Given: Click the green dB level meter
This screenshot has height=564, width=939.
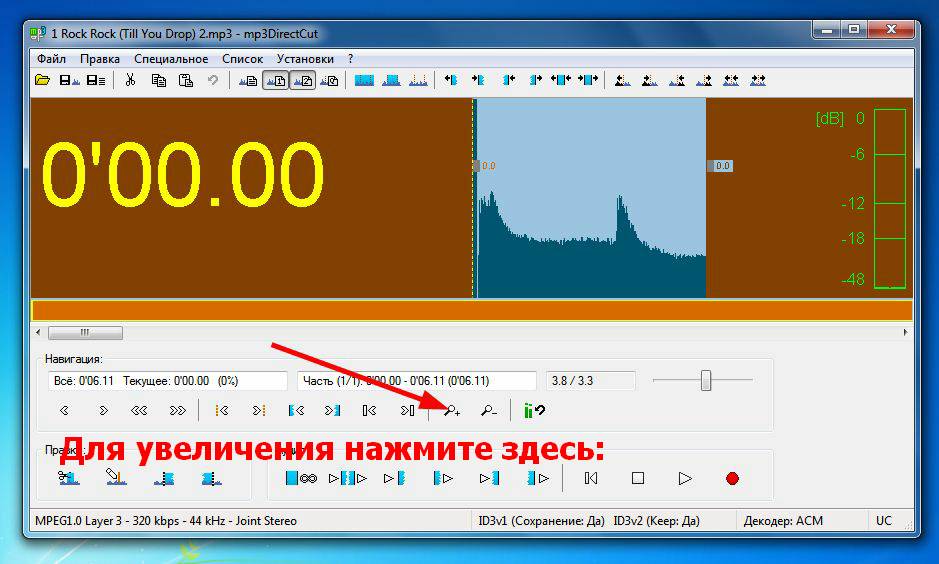Looking at the screenshot, I should pos(889,198).
